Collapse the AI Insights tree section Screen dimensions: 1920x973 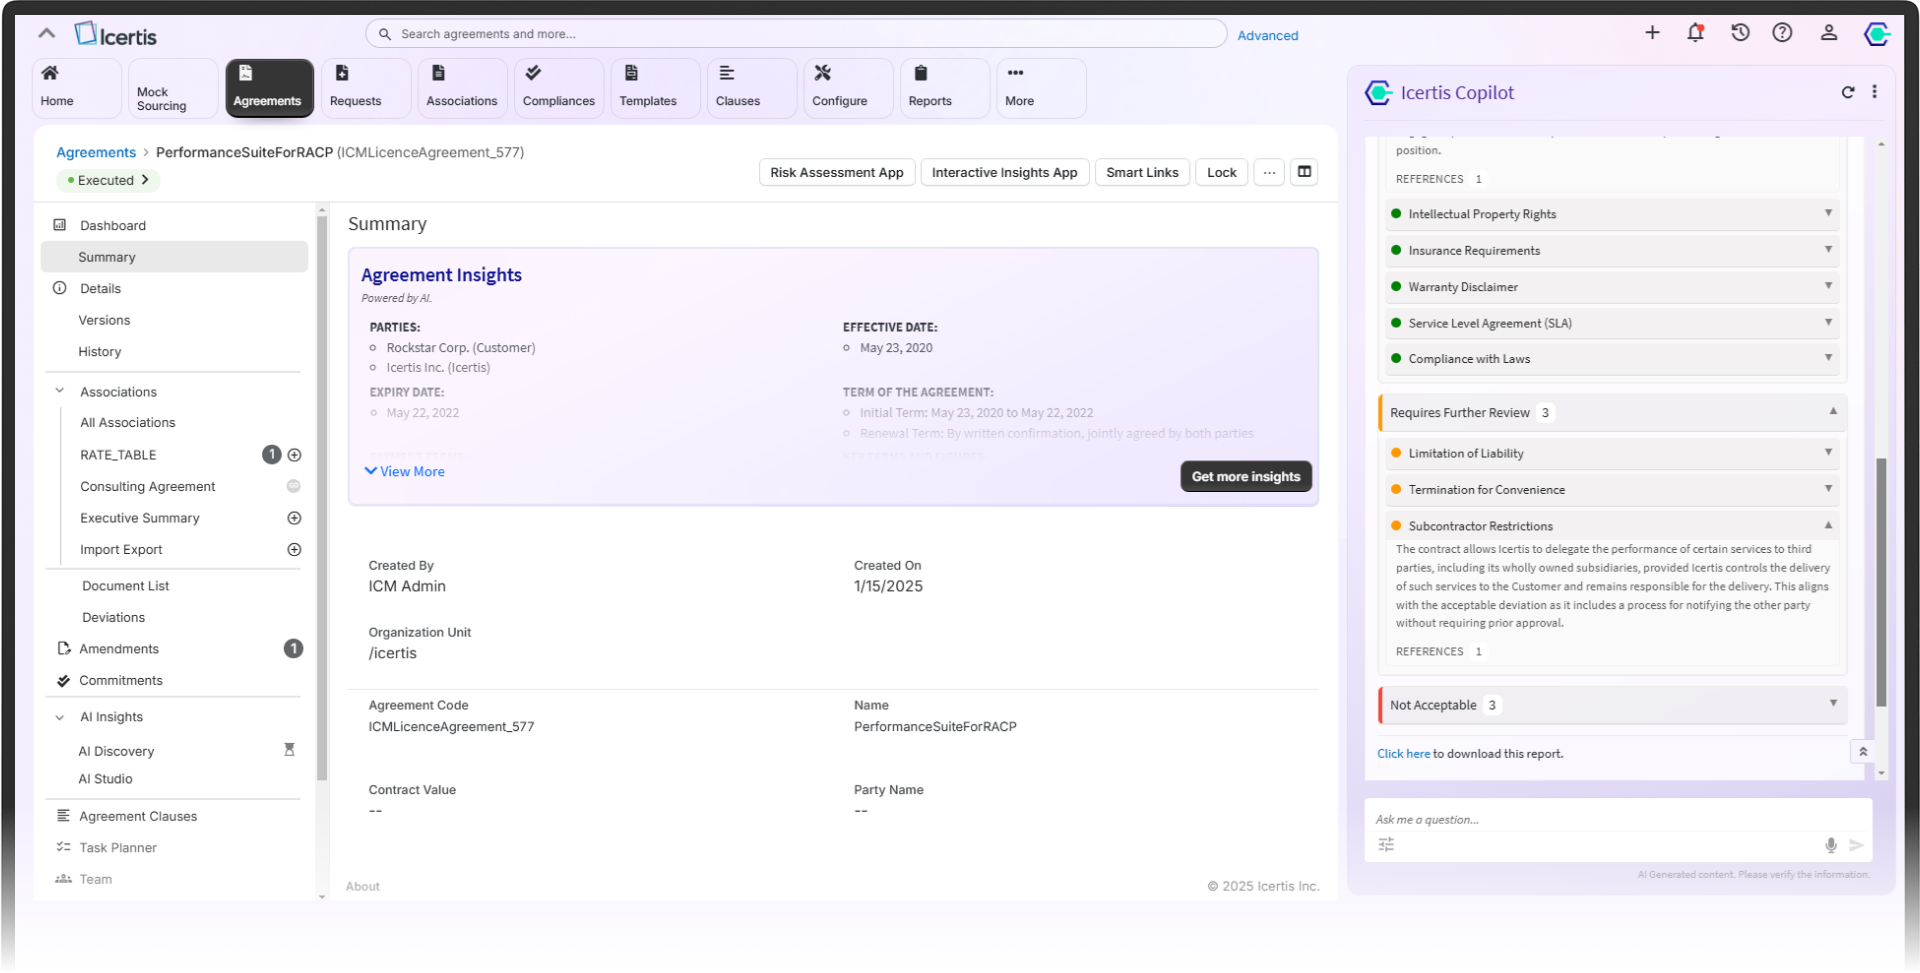click(60, 718)
